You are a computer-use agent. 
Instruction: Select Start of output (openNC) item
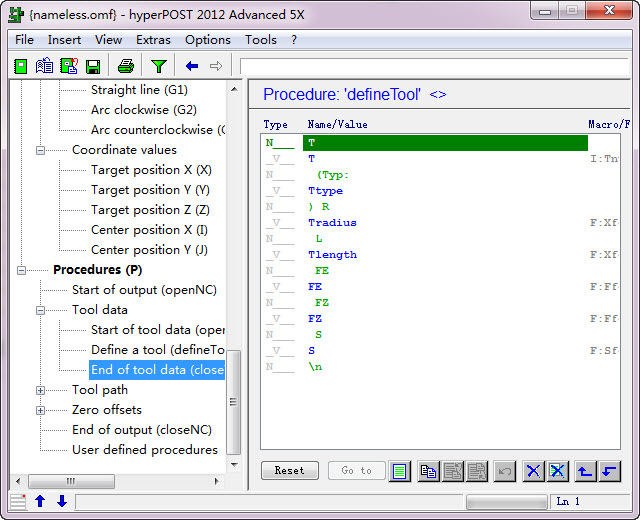[x=144, y=290]
